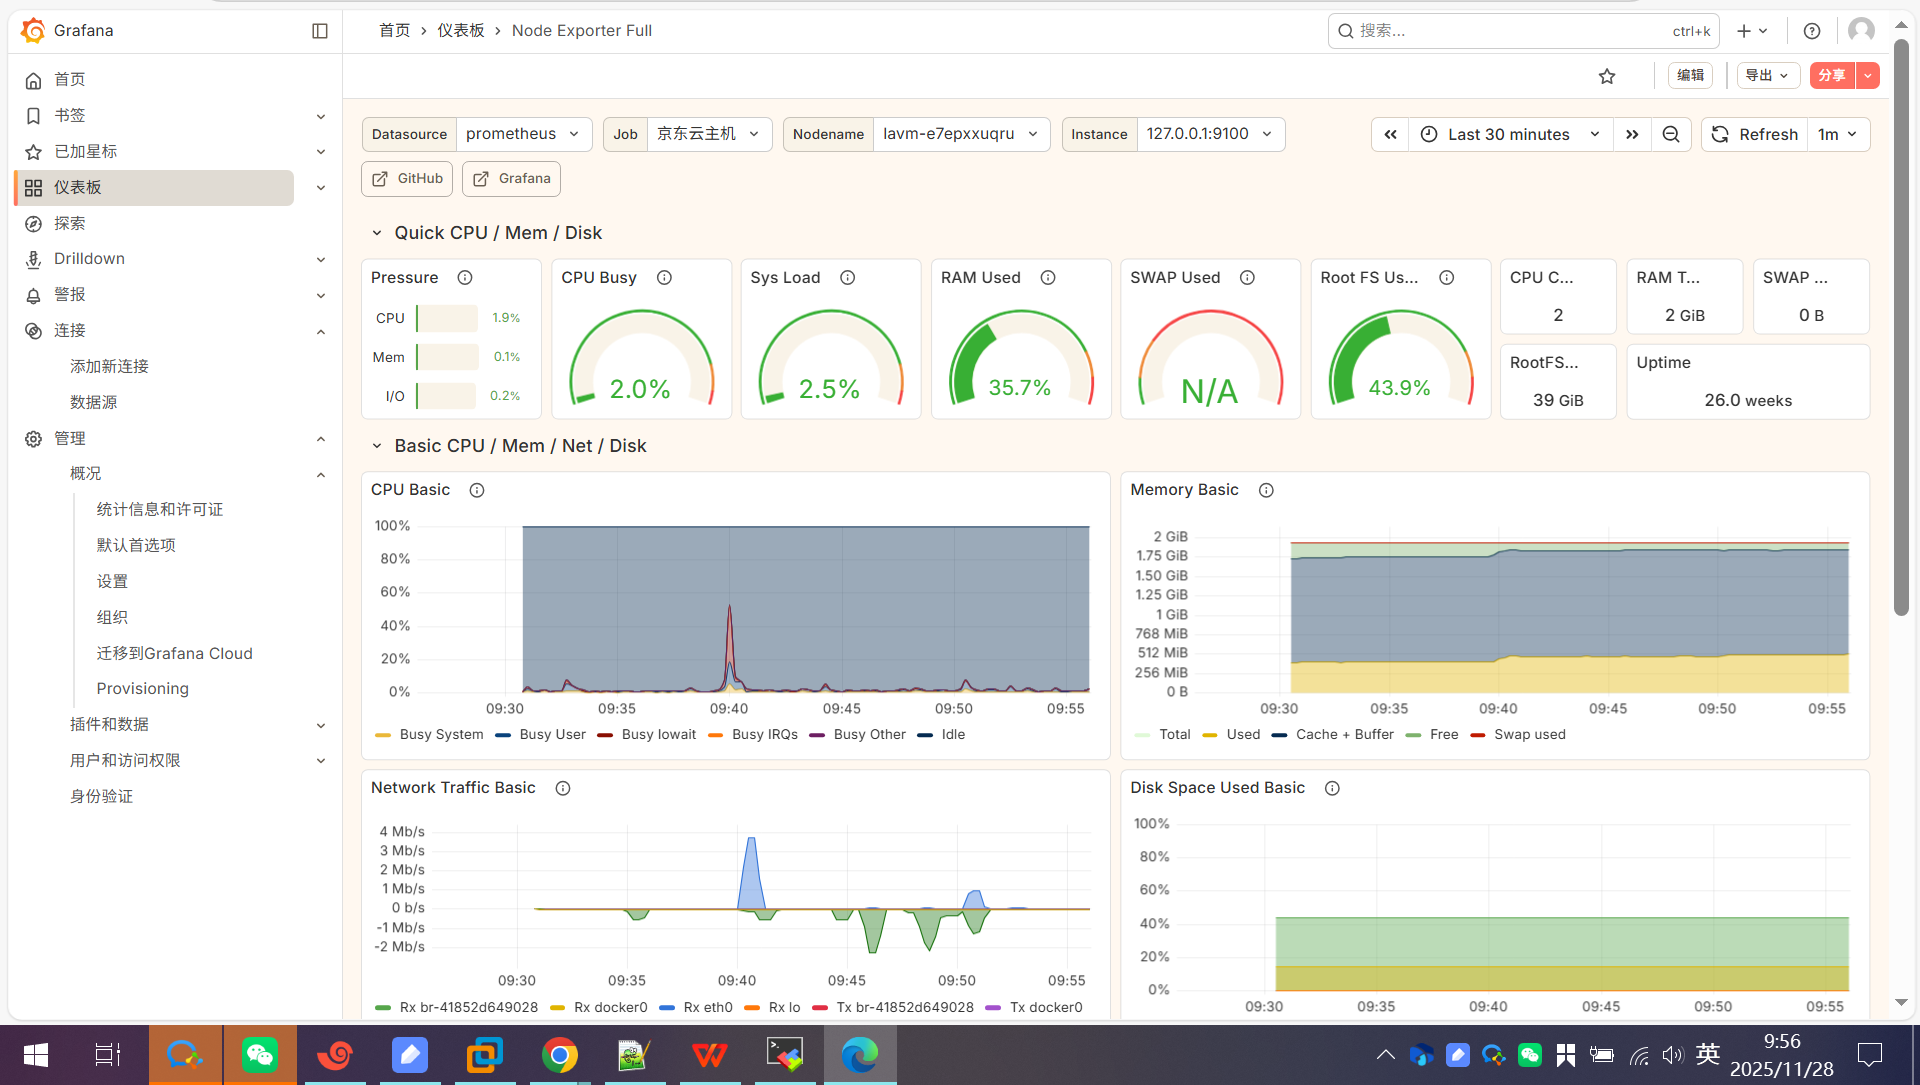Open the Datasource prometheus dropdown
The width and height of the screenshot is (1920, 1085).
click(523, 134)
